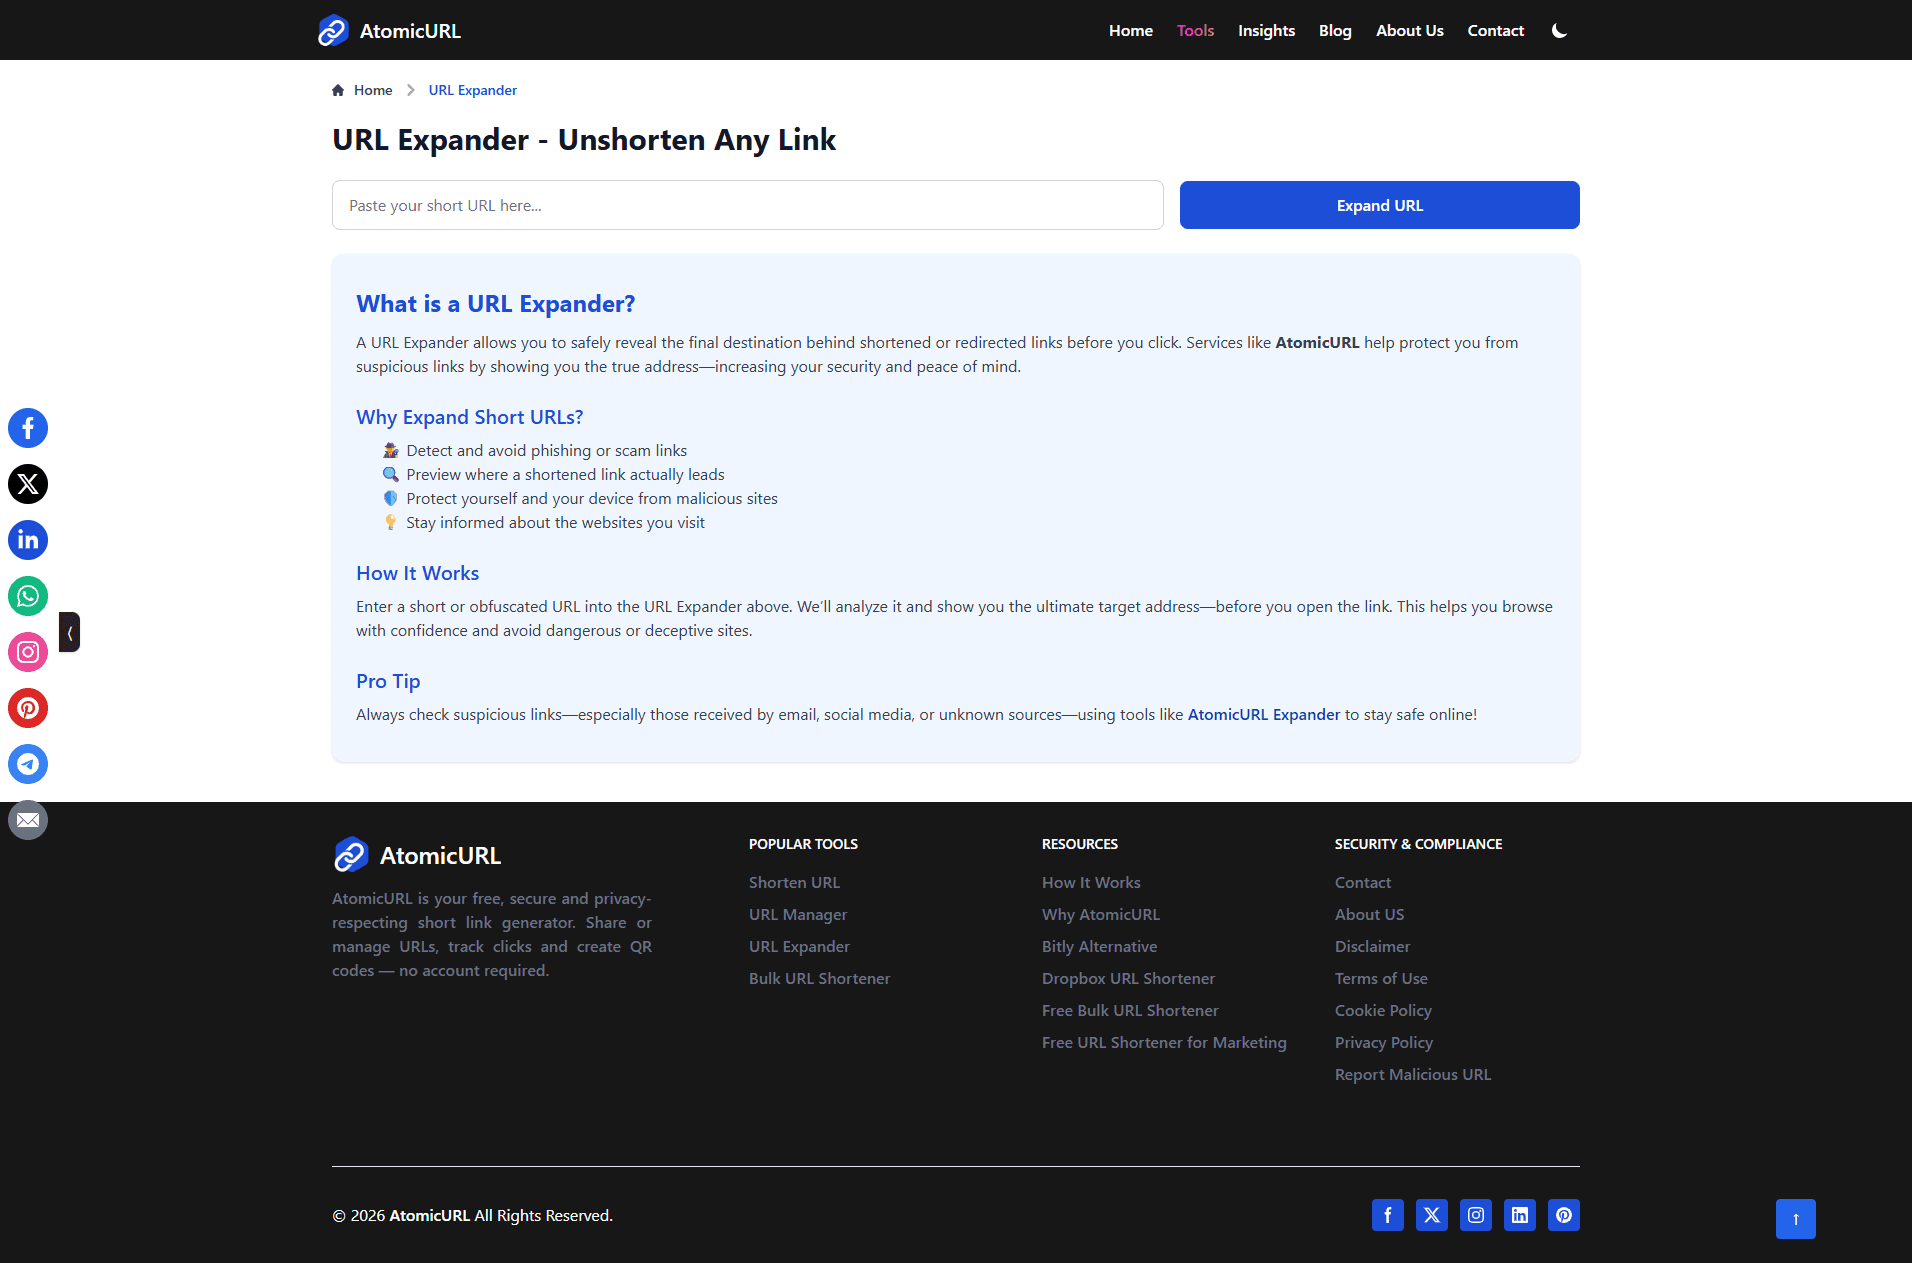Open URL Expander footer link
1912x1263 pixels.
pyautogui.click(x=799, y=946)
